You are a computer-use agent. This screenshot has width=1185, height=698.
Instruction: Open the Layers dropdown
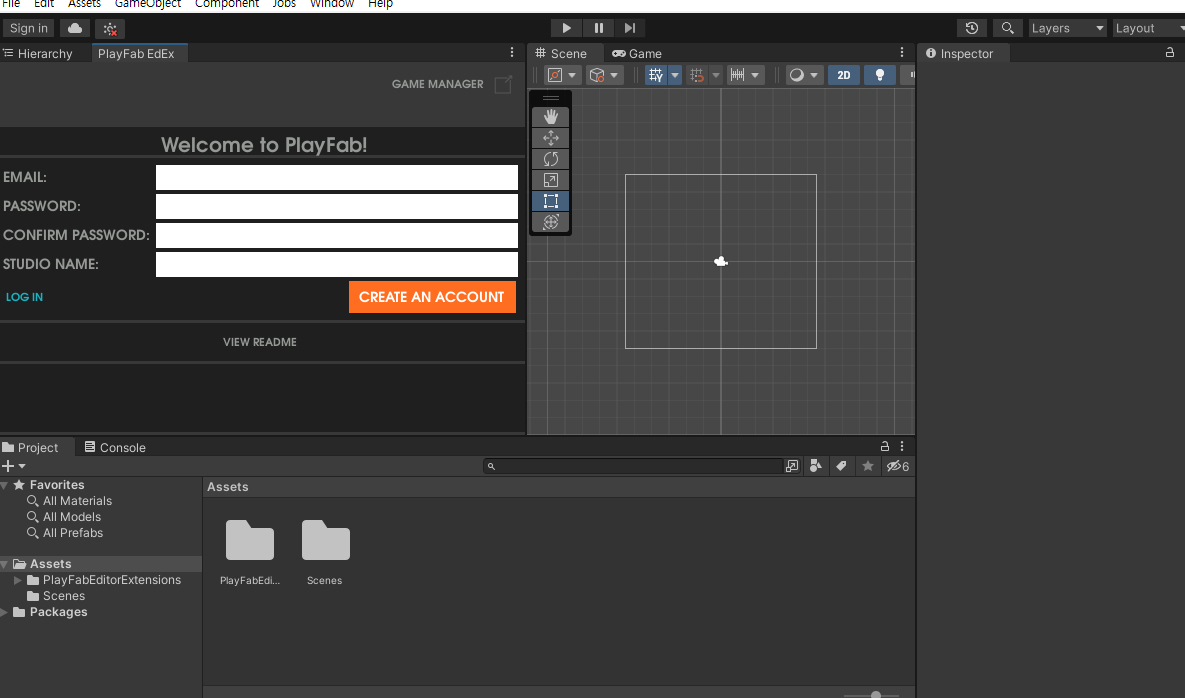tap(1067, 28)
